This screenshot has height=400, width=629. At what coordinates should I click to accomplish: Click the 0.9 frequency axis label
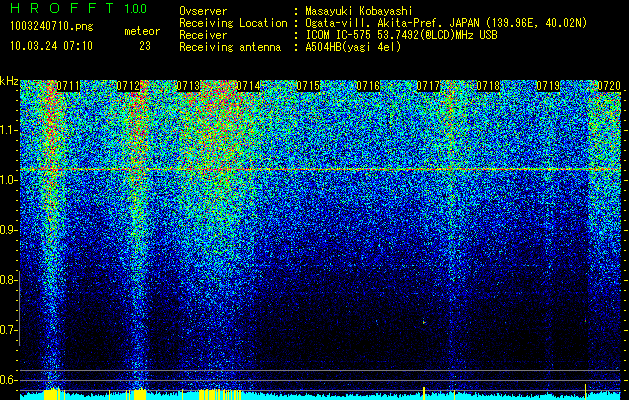[x=8, y=230]
